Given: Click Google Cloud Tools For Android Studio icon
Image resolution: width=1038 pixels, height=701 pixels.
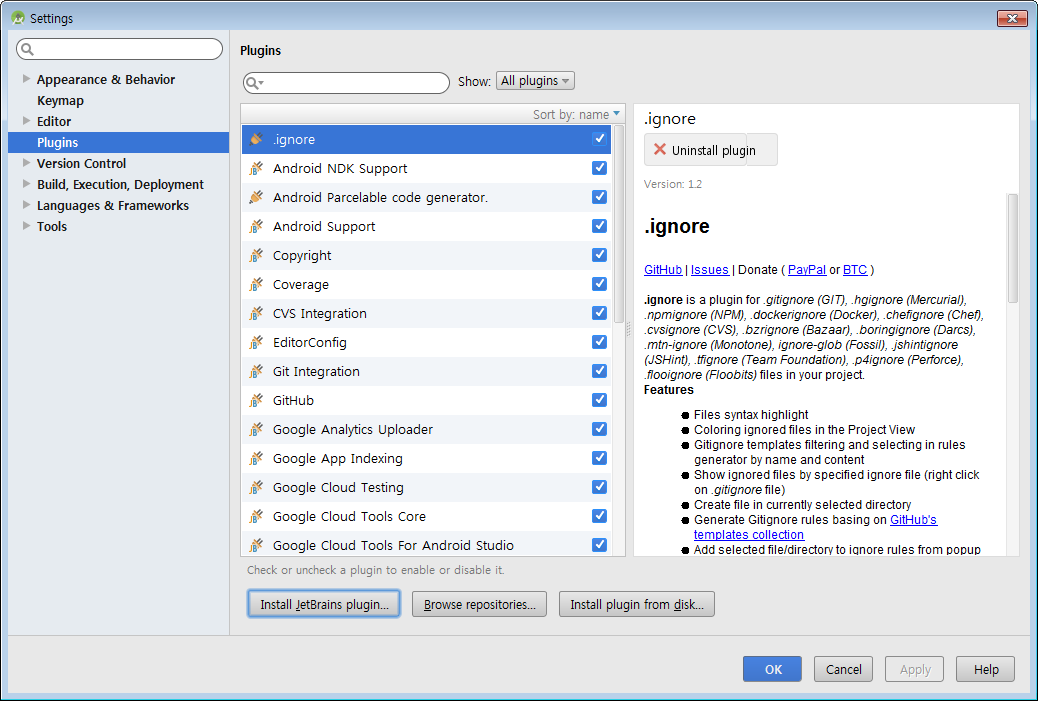Looking at the screenshot, I should pyautogui.click(x=256, y=545).
